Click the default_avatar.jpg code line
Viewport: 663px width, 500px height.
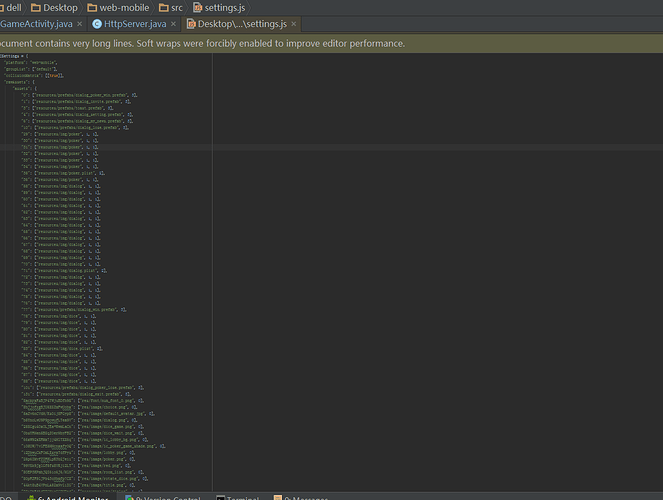tap(88, 414)
